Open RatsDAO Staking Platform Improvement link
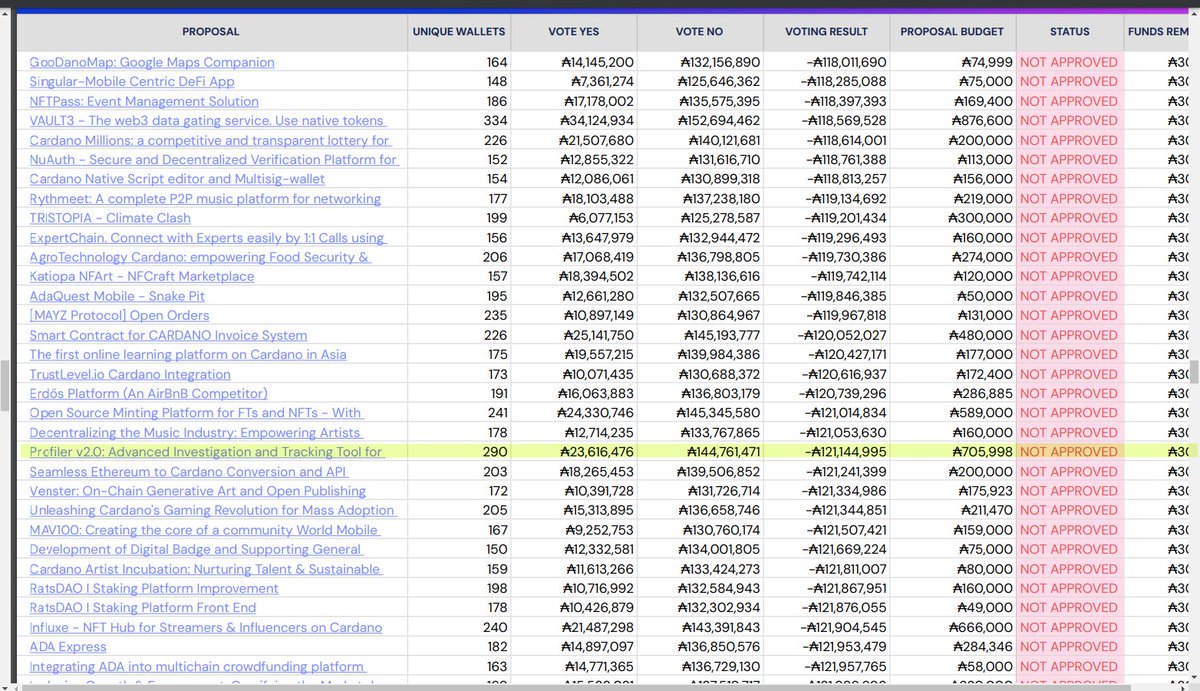Image resolution: width=1200 pixels, height=691 pixels. (x=154, y=588)
